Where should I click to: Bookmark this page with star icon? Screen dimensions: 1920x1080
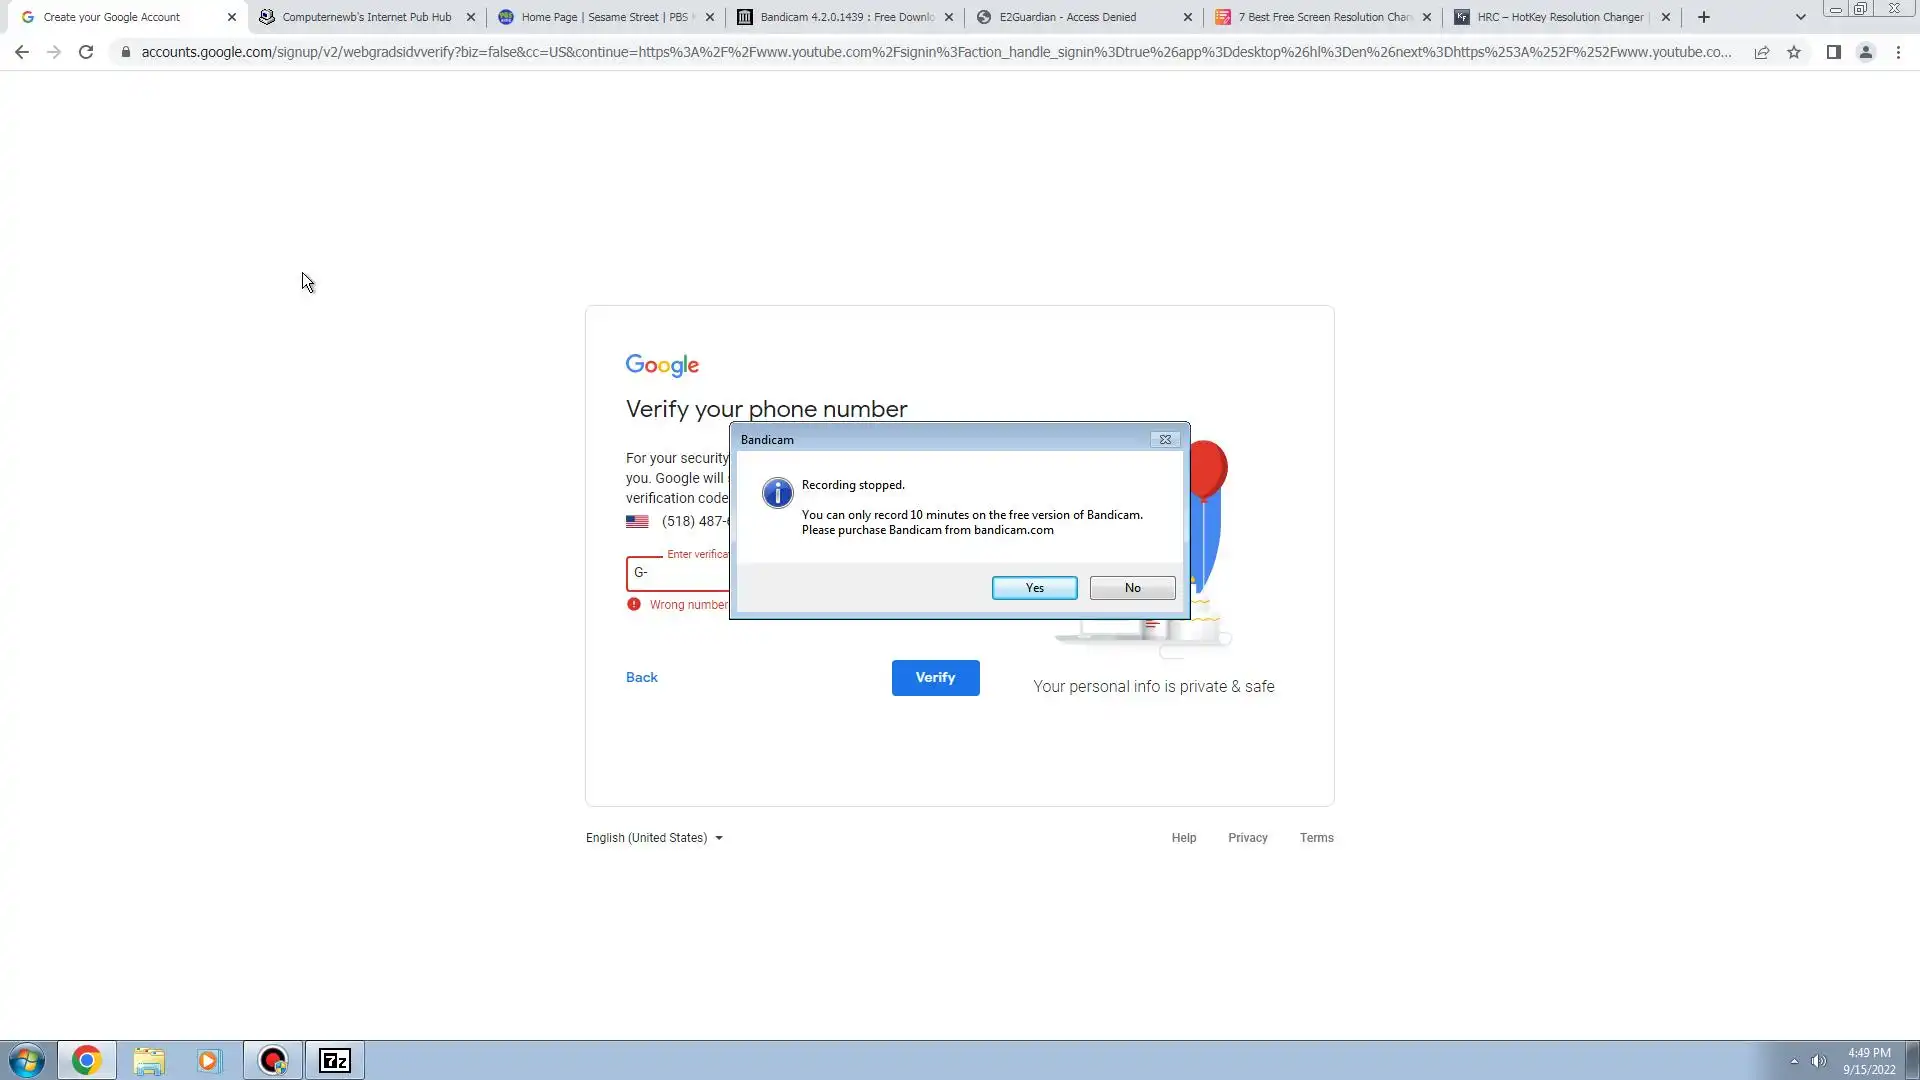[x=1794, y=52]
